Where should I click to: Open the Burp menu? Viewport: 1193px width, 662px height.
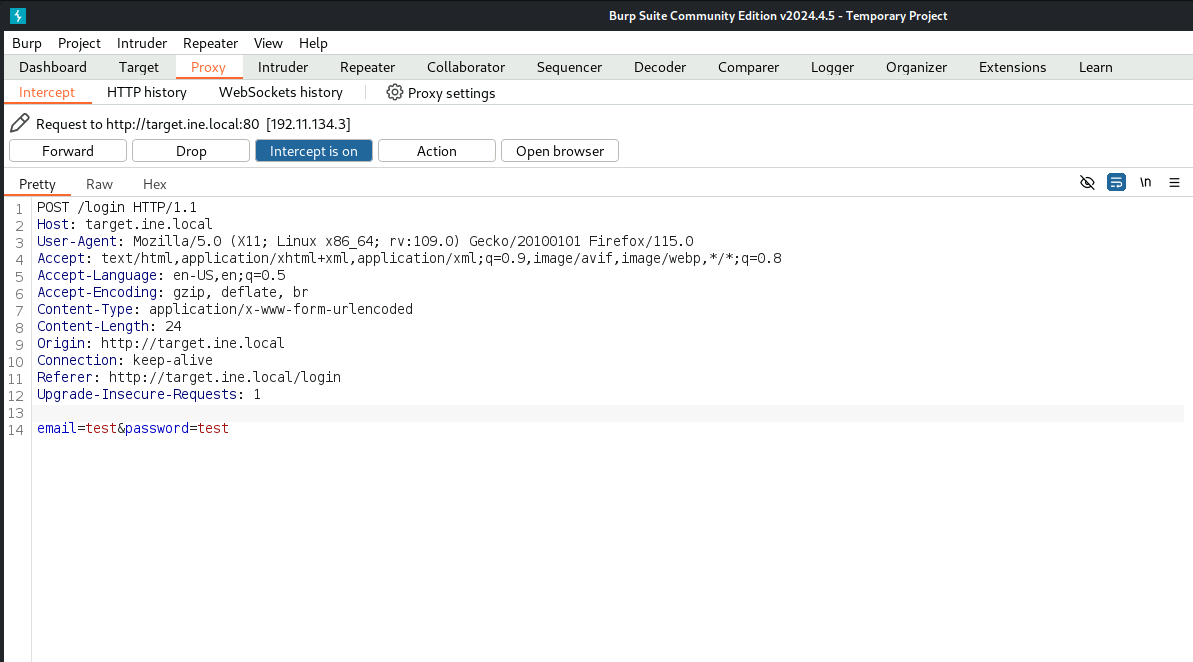pos(27,43)
